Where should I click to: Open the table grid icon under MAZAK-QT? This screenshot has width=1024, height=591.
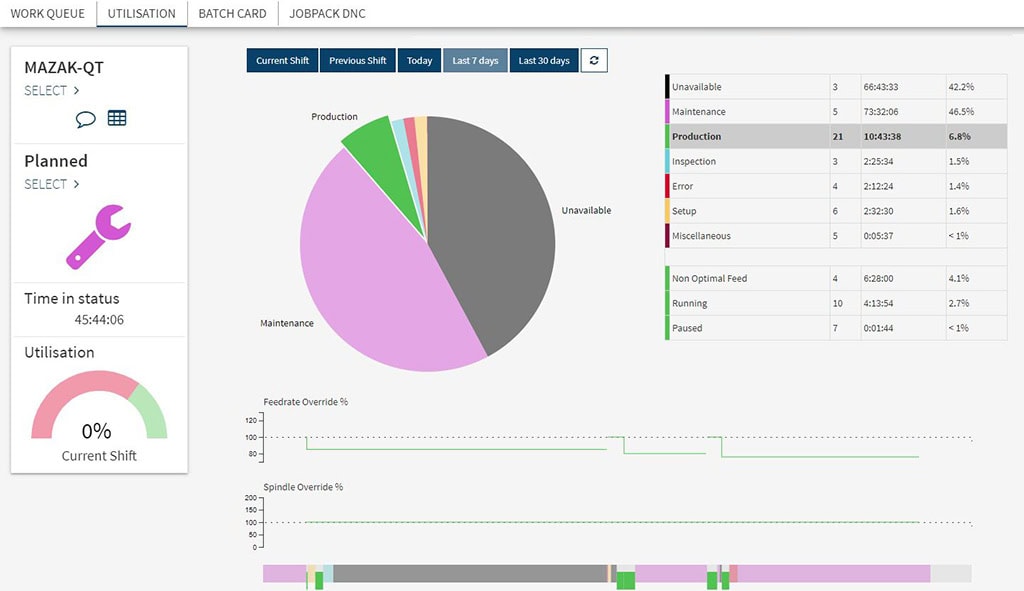[x=117, y=118]
